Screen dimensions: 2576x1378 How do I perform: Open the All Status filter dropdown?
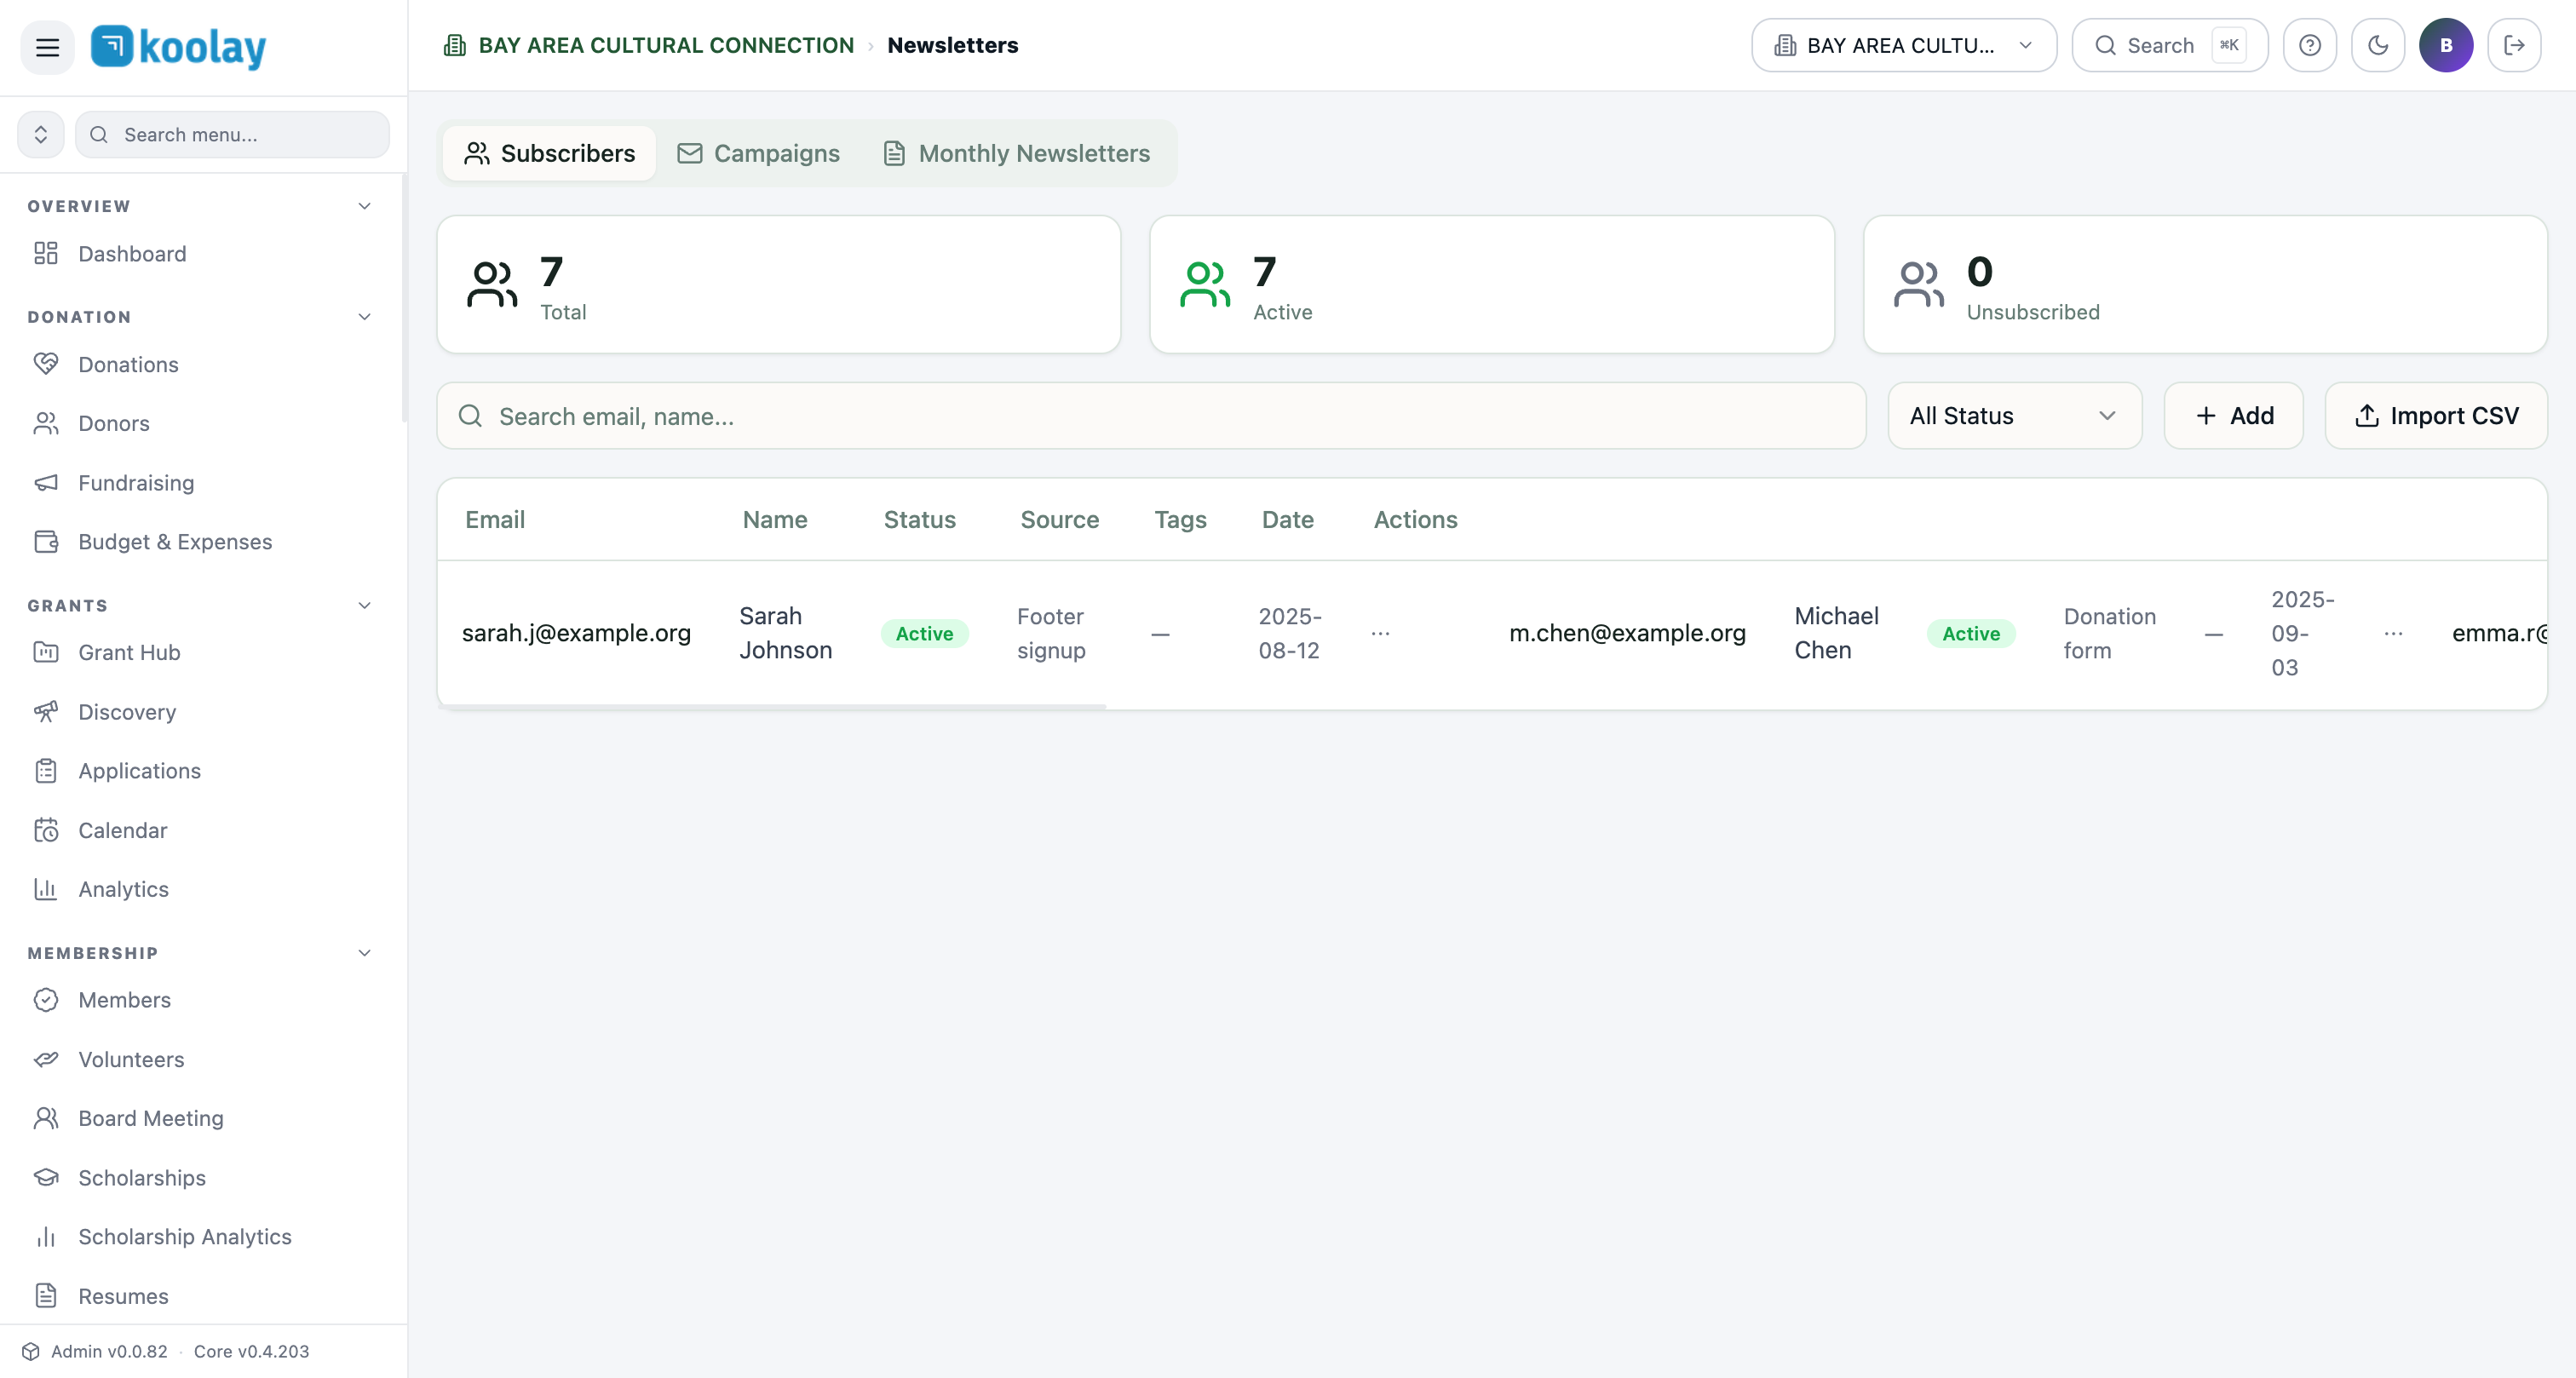pos(2014,416)
